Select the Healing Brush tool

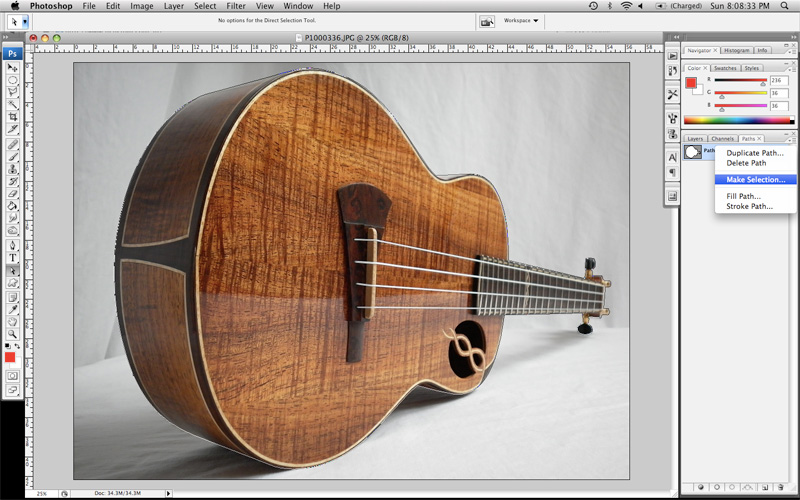pos(13,144)
